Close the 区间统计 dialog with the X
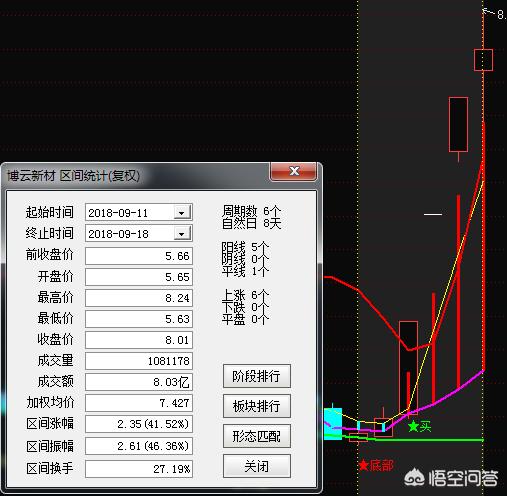This screenshot has width=507, height=496. [294, 171]
